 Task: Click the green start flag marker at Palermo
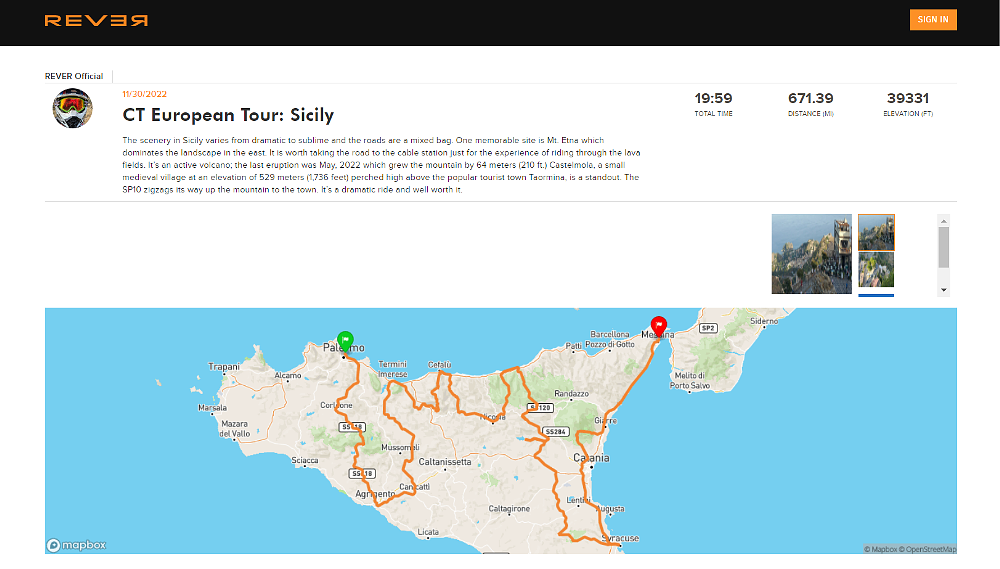(345, 341)
